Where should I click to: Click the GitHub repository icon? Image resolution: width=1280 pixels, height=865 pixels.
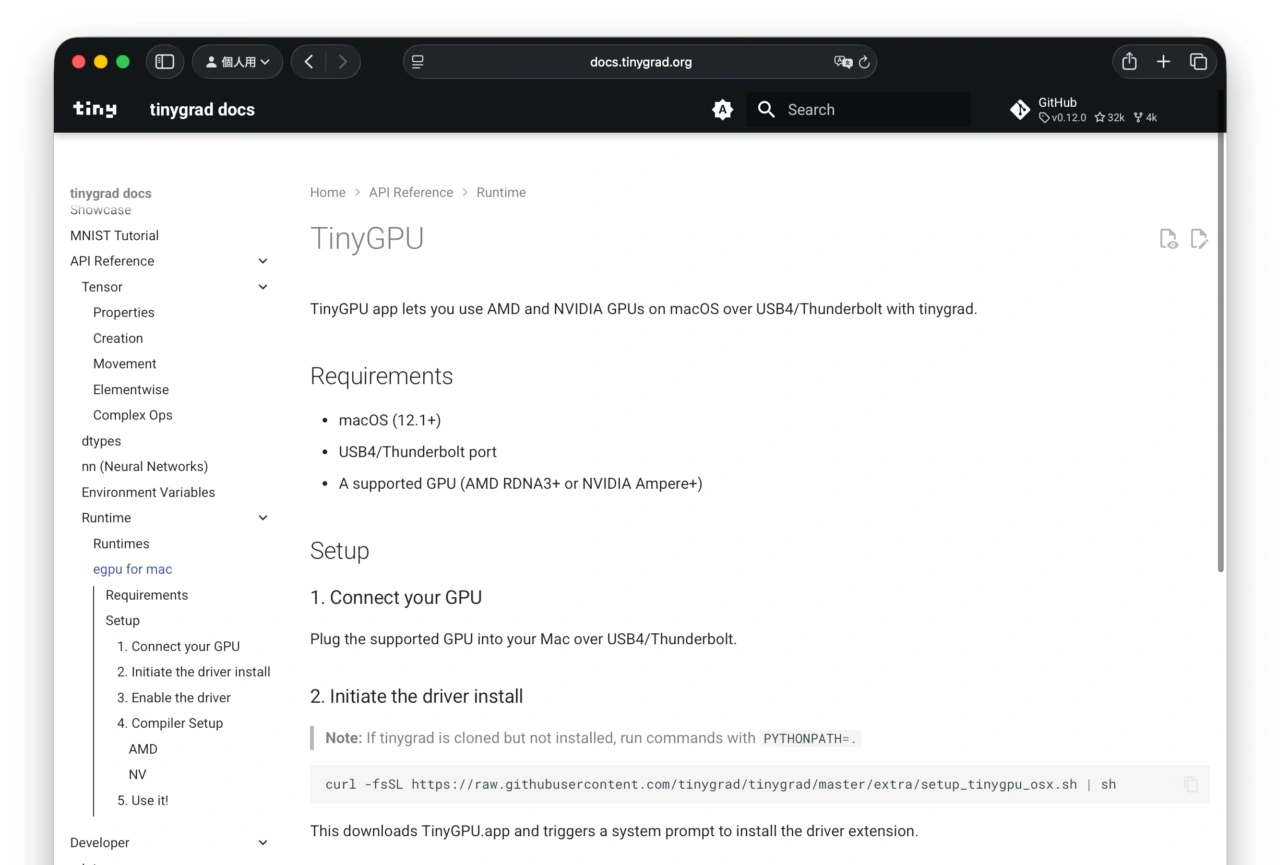(1020, 110)
